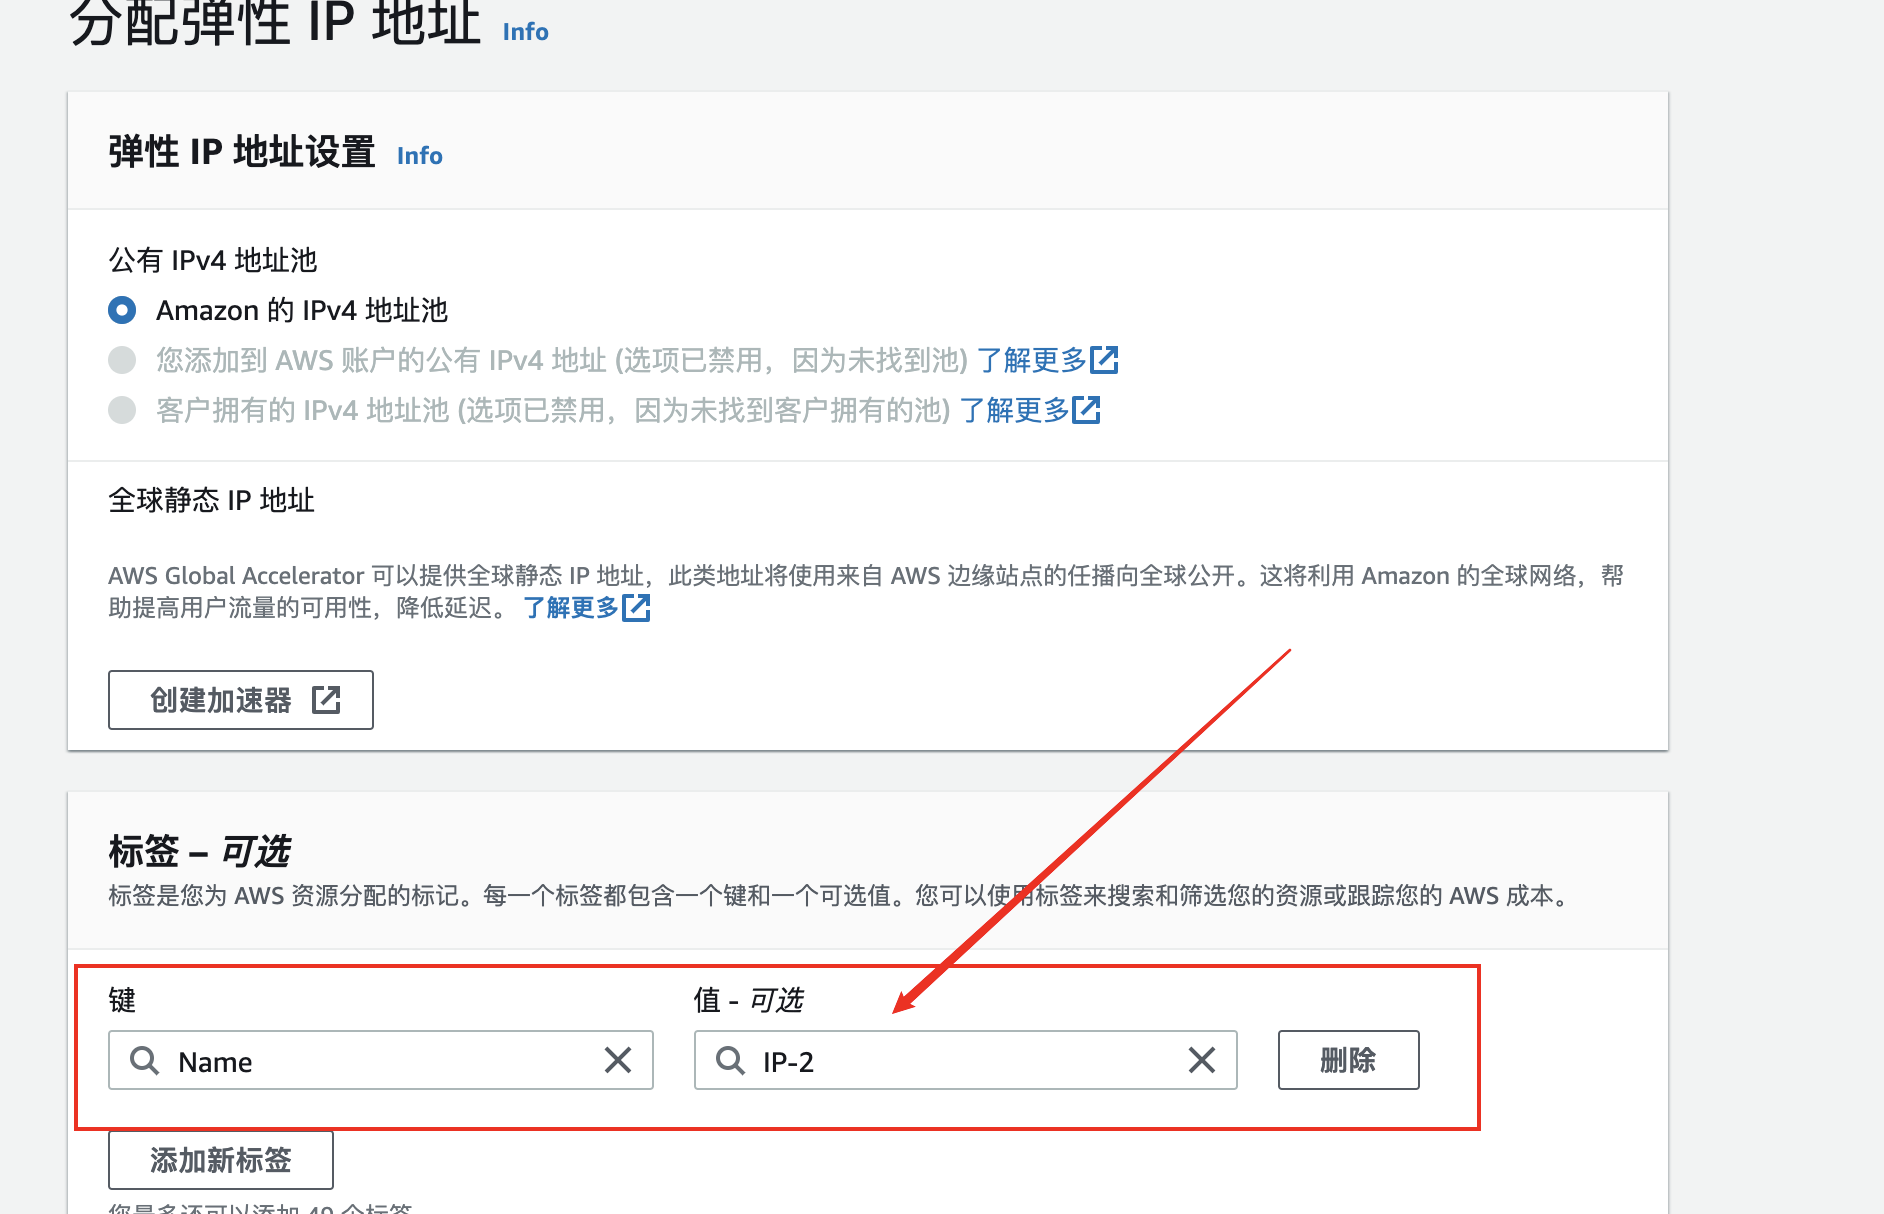Click the 添加新标签 button
The height and width of the screenshot is (1214, 1884).
coord(221,1160)
